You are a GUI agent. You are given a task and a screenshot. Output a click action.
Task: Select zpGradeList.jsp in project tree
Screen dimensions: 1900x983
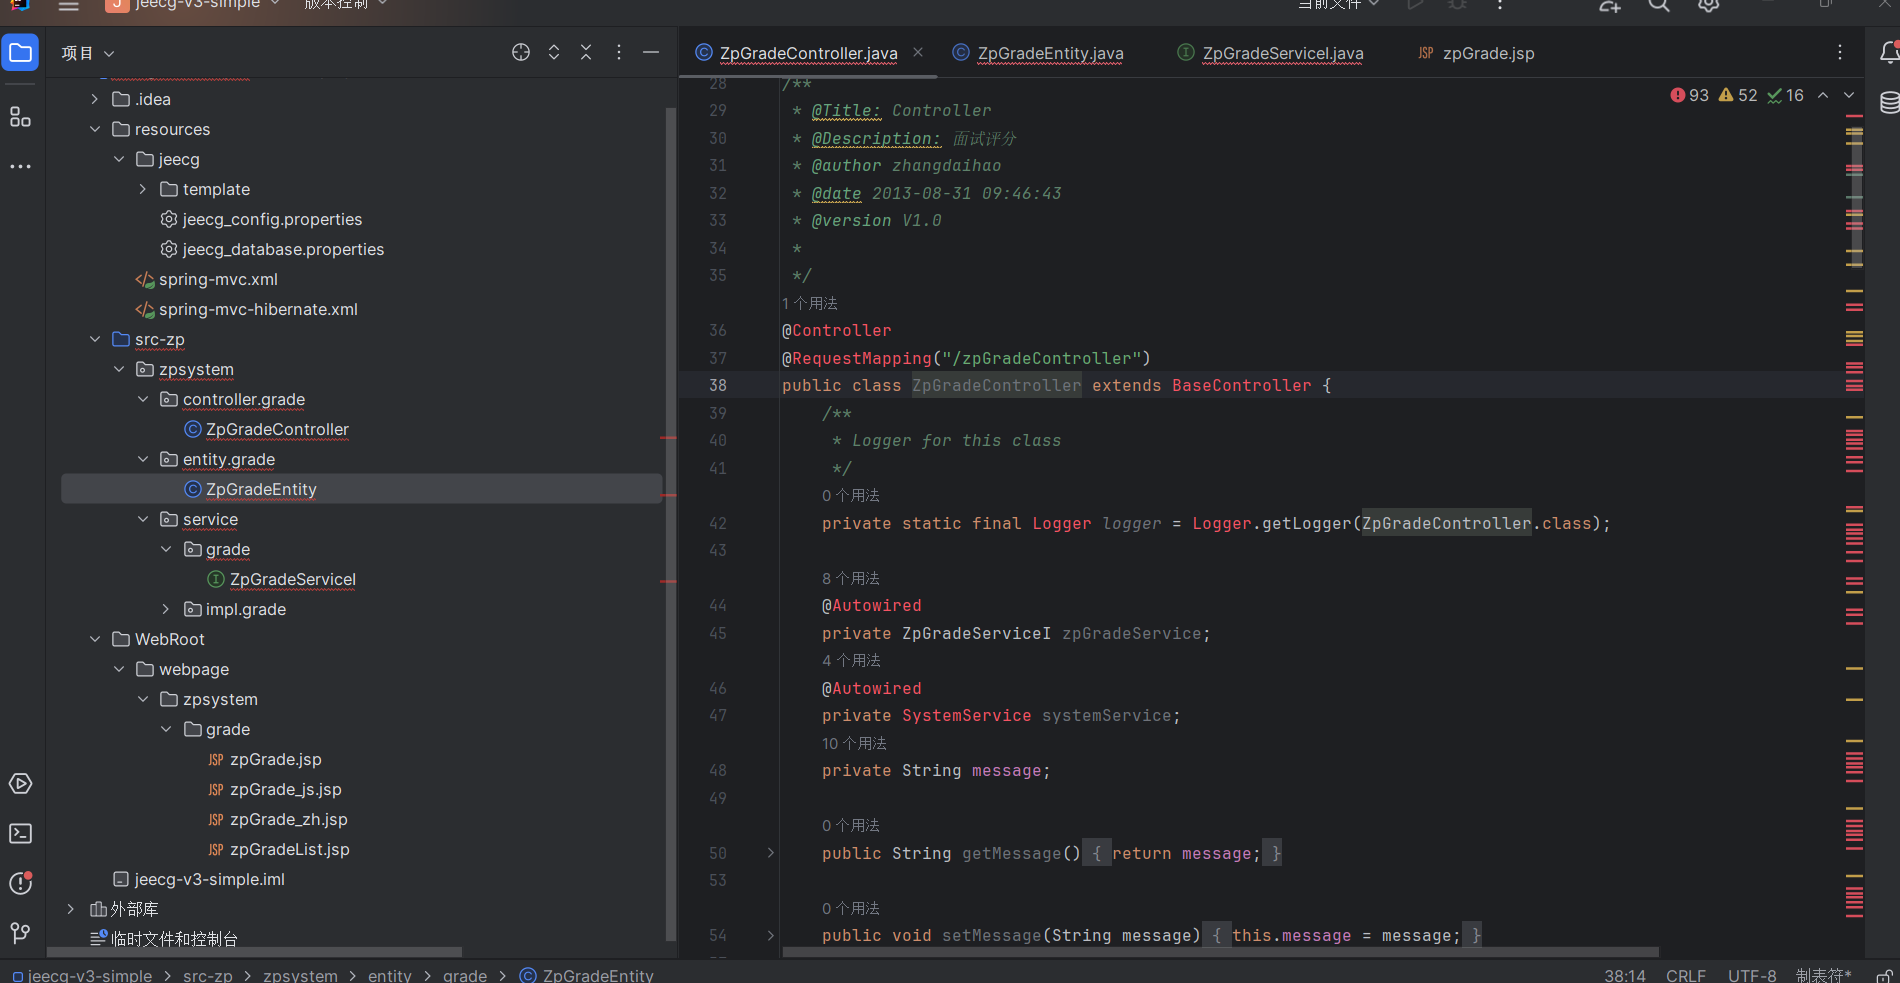(290, 849)
